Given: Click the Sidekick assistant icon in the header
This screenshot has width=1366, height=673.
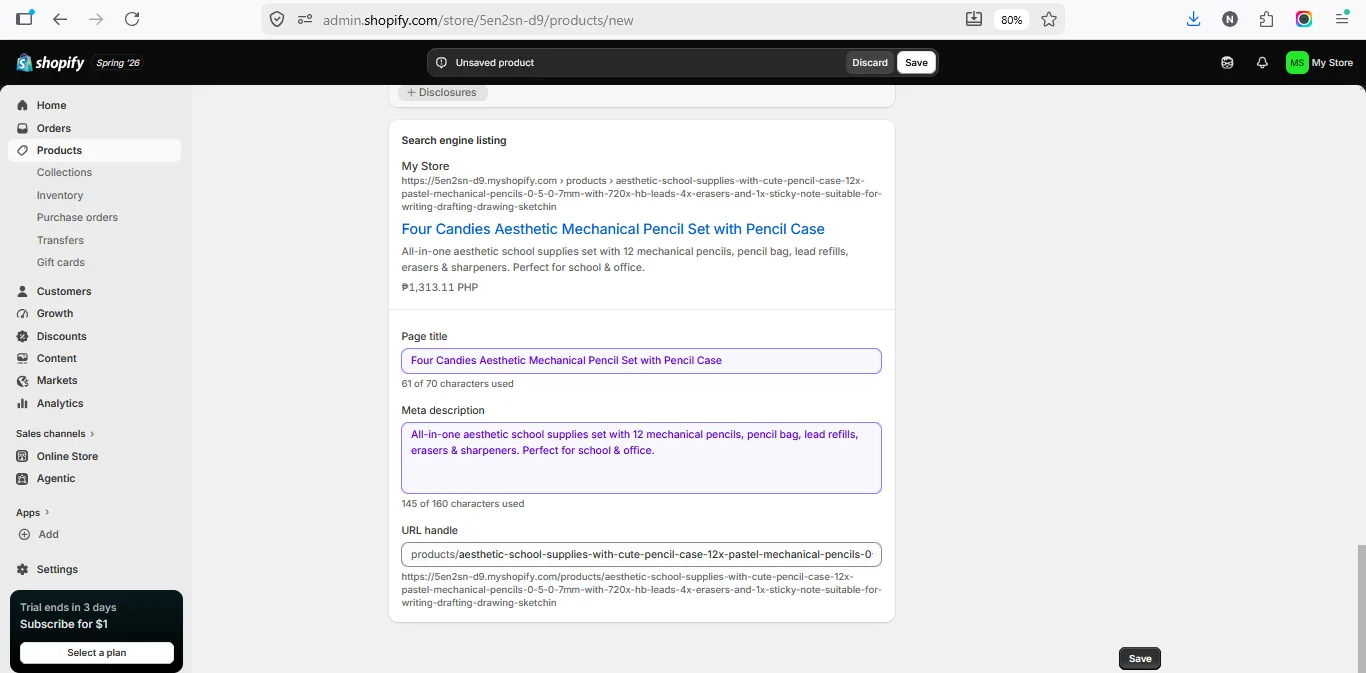Looking at the screenshot, I should pos(1227,62).
